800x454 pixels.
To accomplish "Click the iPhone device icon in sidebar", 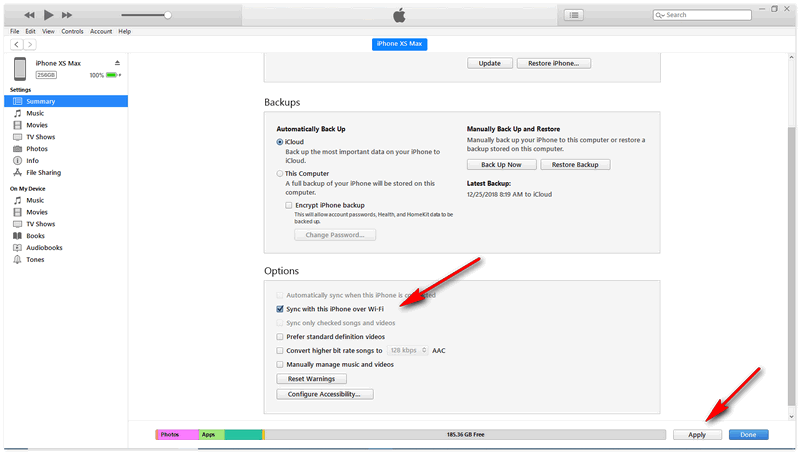I will coord(20,69).
